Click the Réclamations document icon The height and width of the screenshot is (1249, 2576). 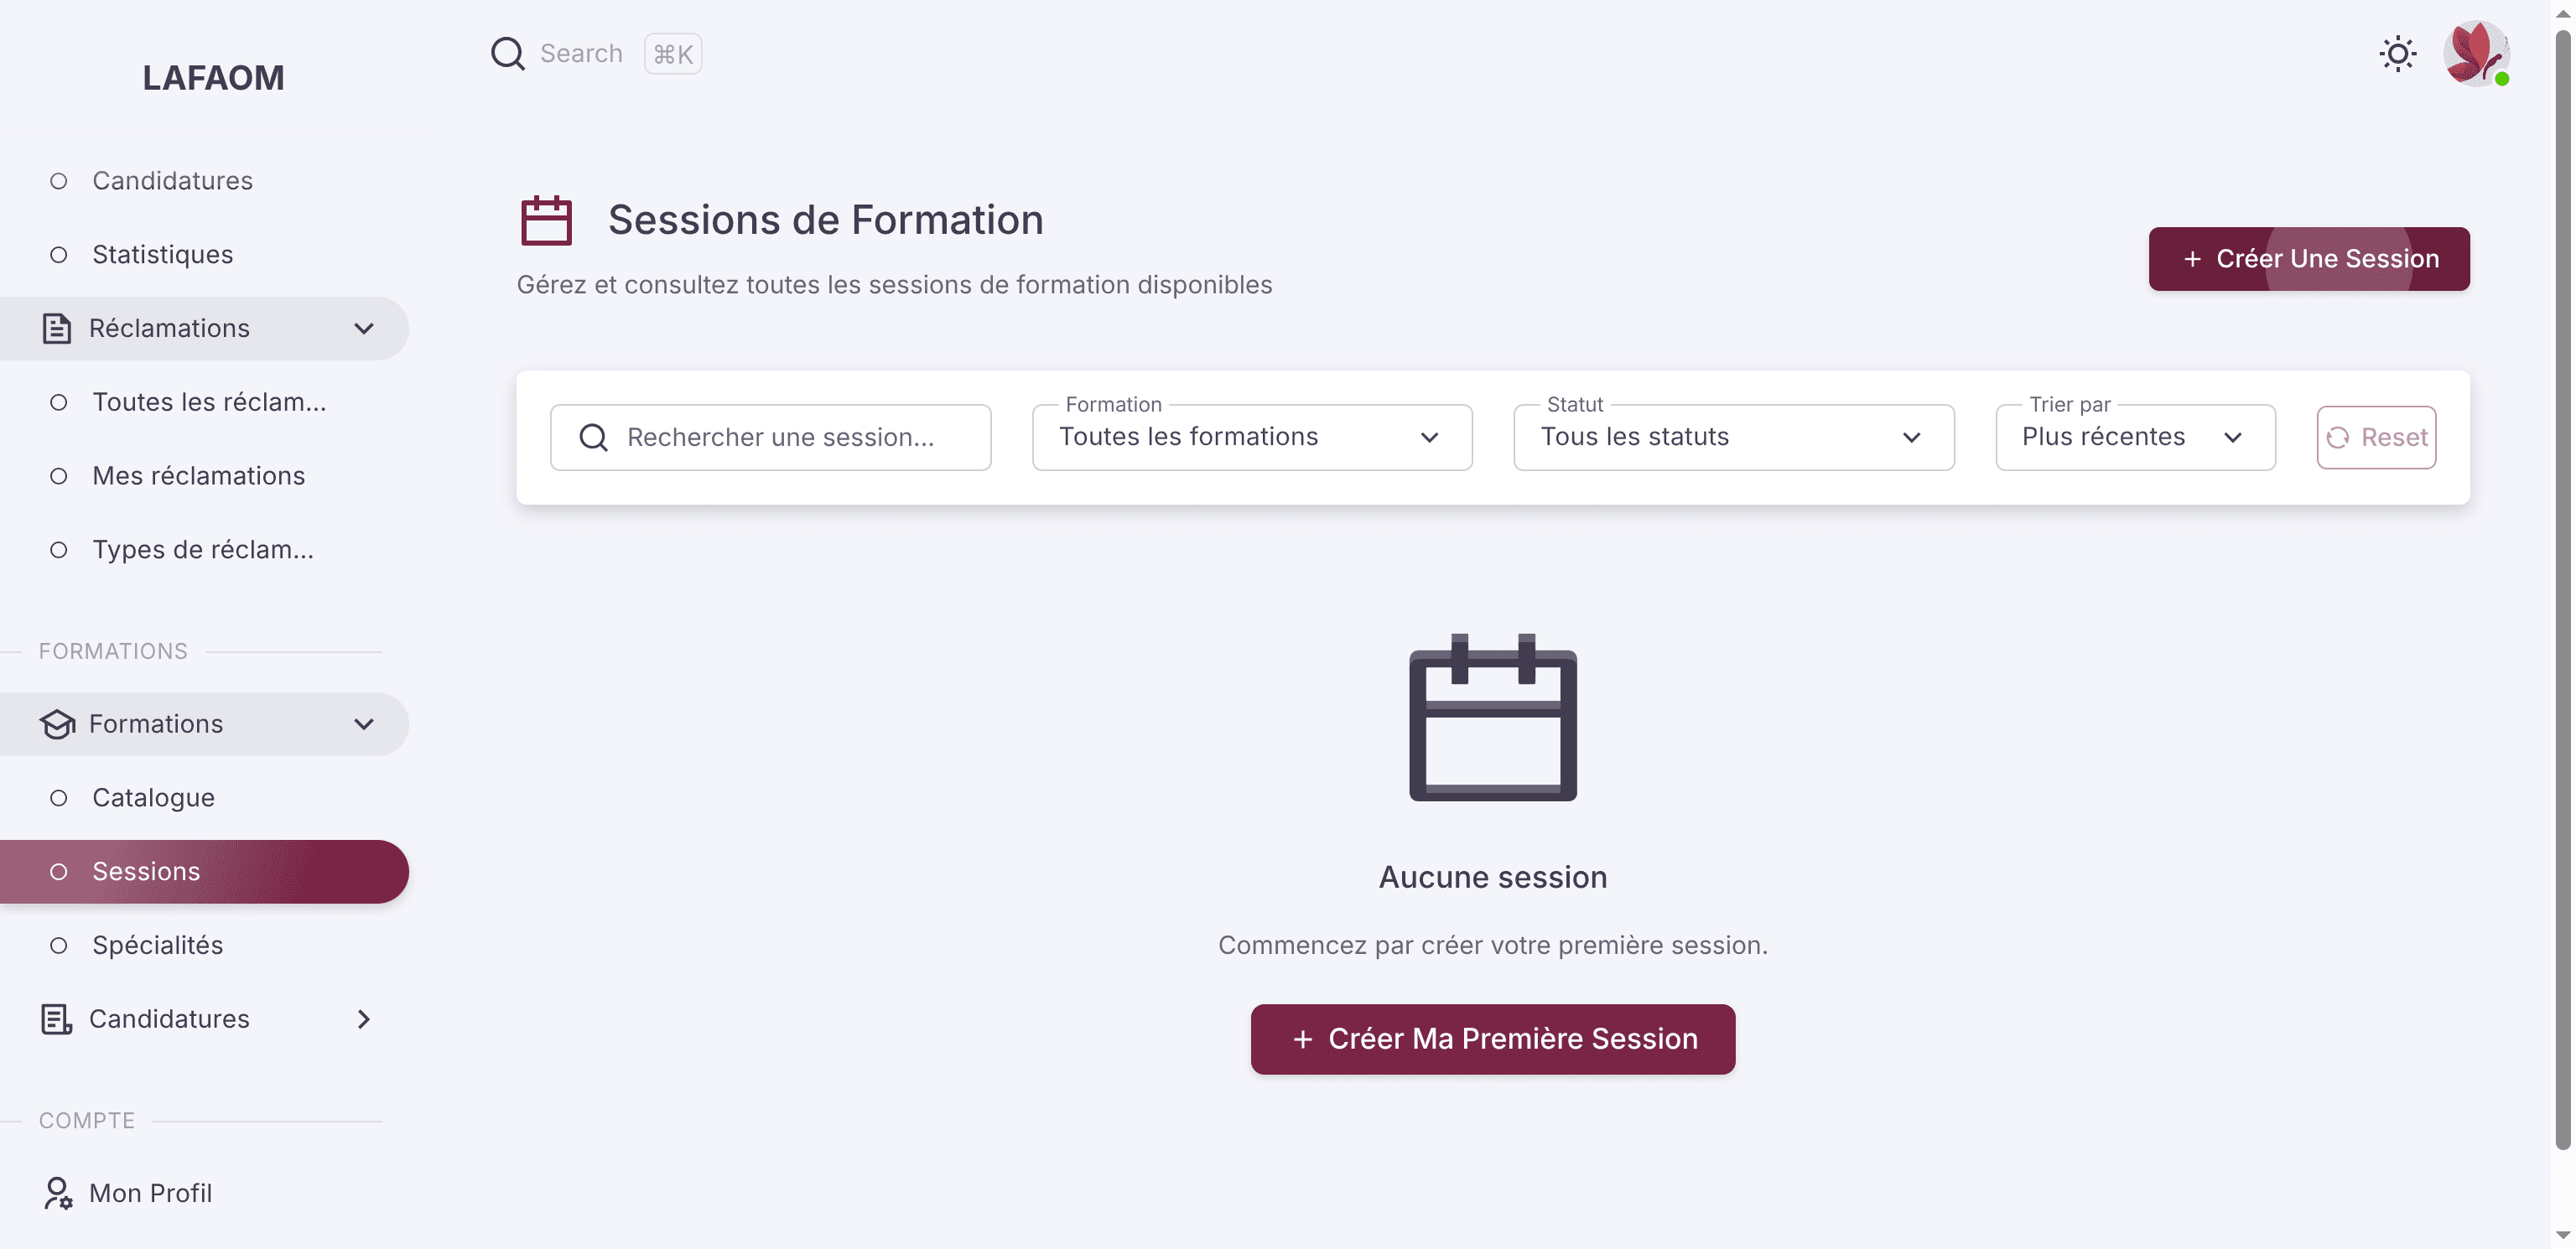[x=57, y=328]
